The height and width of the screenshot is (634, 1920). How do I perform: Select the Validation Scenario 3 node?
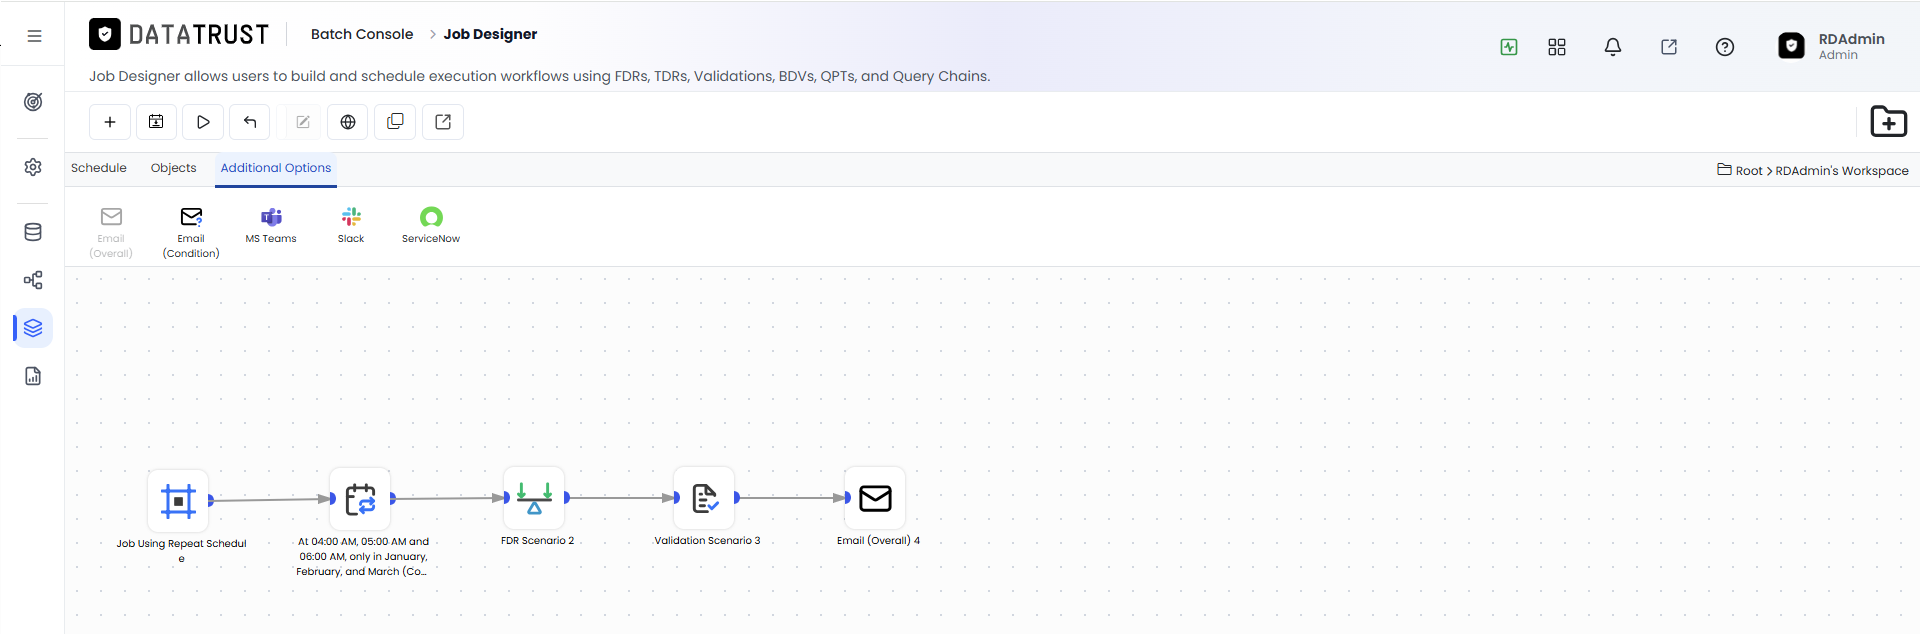click(705, 498)
